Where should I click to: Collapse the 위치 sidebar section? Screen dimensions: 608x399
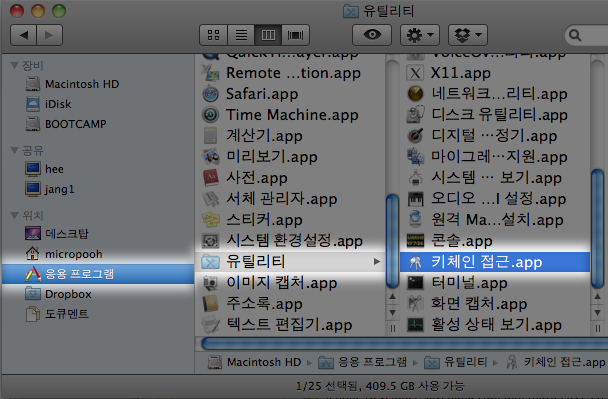[x=15, y=215]
